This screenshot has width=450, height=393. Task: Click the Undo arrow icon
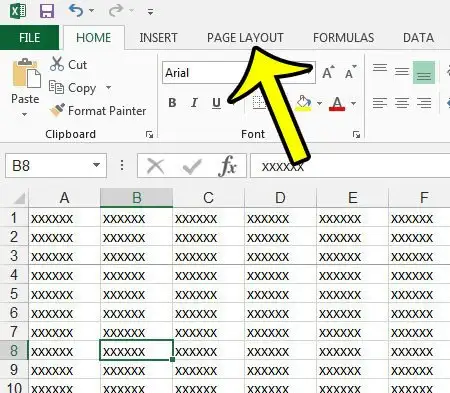pos(76,11)
